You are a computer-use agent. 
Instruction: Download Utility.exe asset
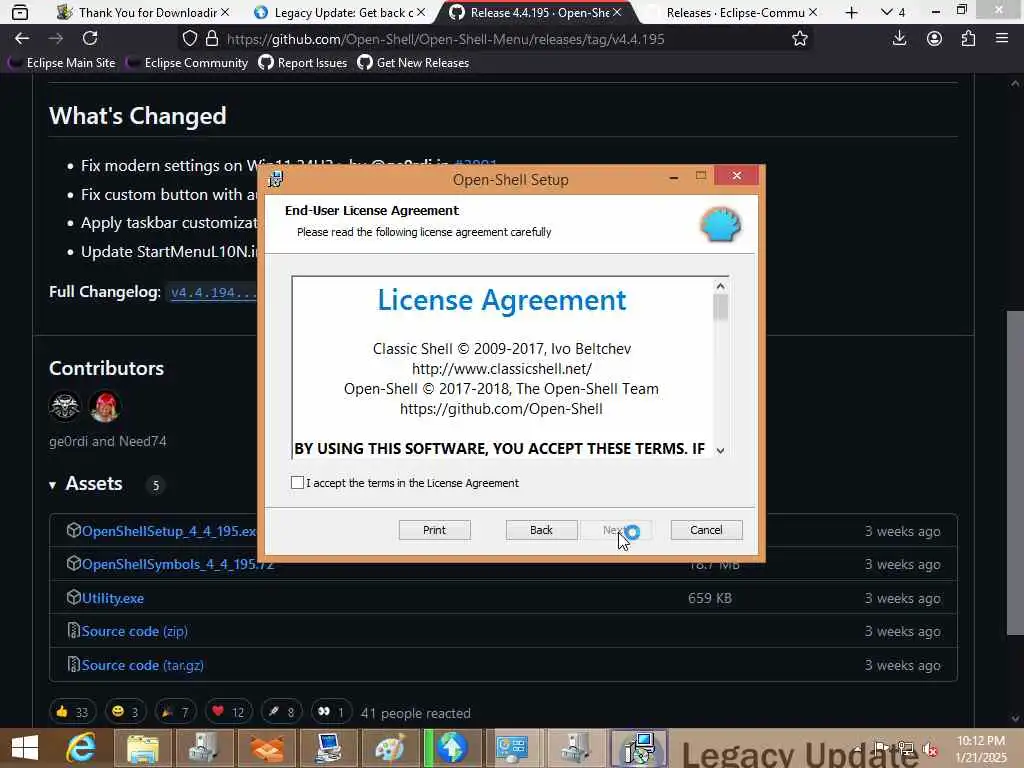pyautogui.click(x=112, y=598)
